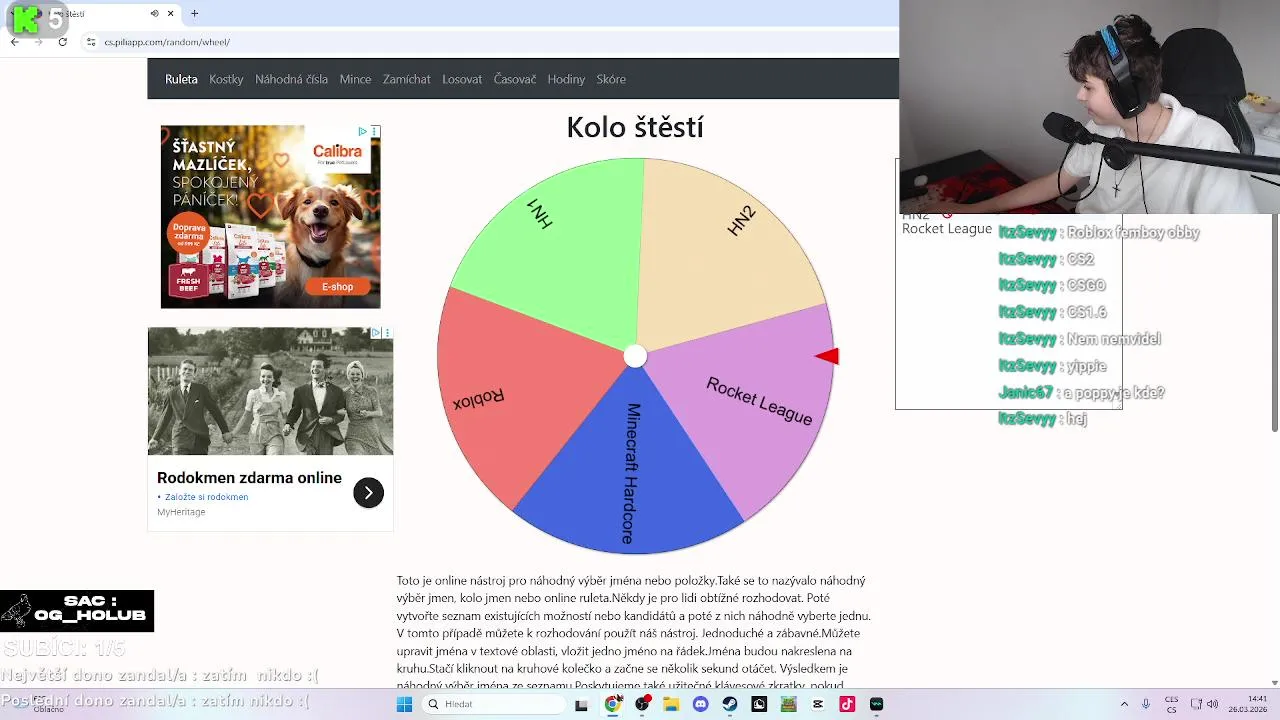Open the Skóre menu item
Image resolution: width=1280 pixels, height=720 pixels.
pos(611,79)
